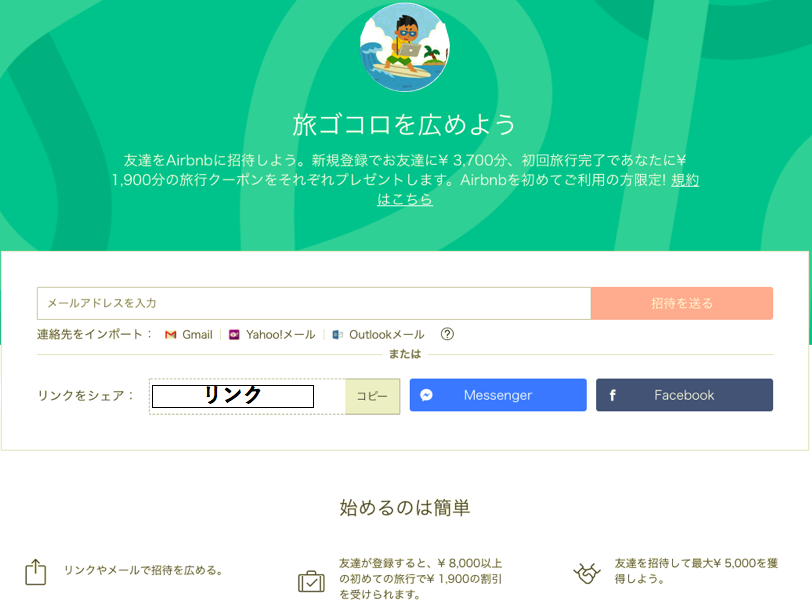
Task: Click the 友達を招待して最大¥ 5,000 text
Action: pyautogui.click(x=696, y=571)
